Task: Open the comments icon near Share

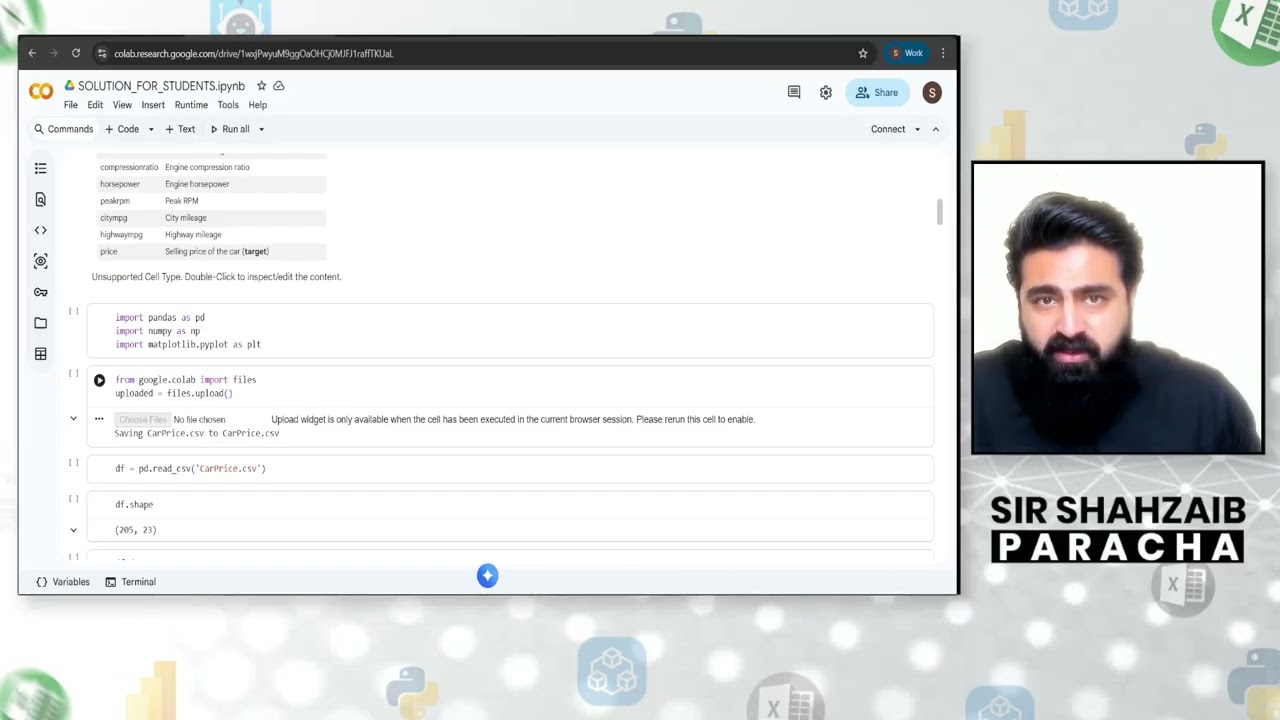Action: coord(794,93)
